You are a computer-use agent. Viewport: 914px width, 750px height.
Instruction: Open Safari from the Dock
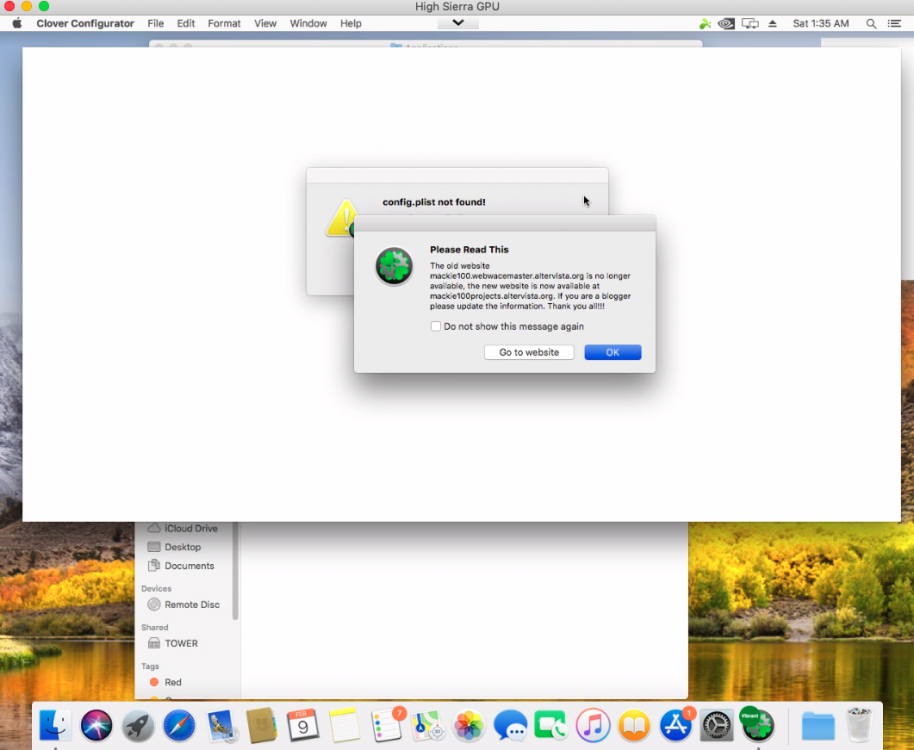tap(179, 726)
